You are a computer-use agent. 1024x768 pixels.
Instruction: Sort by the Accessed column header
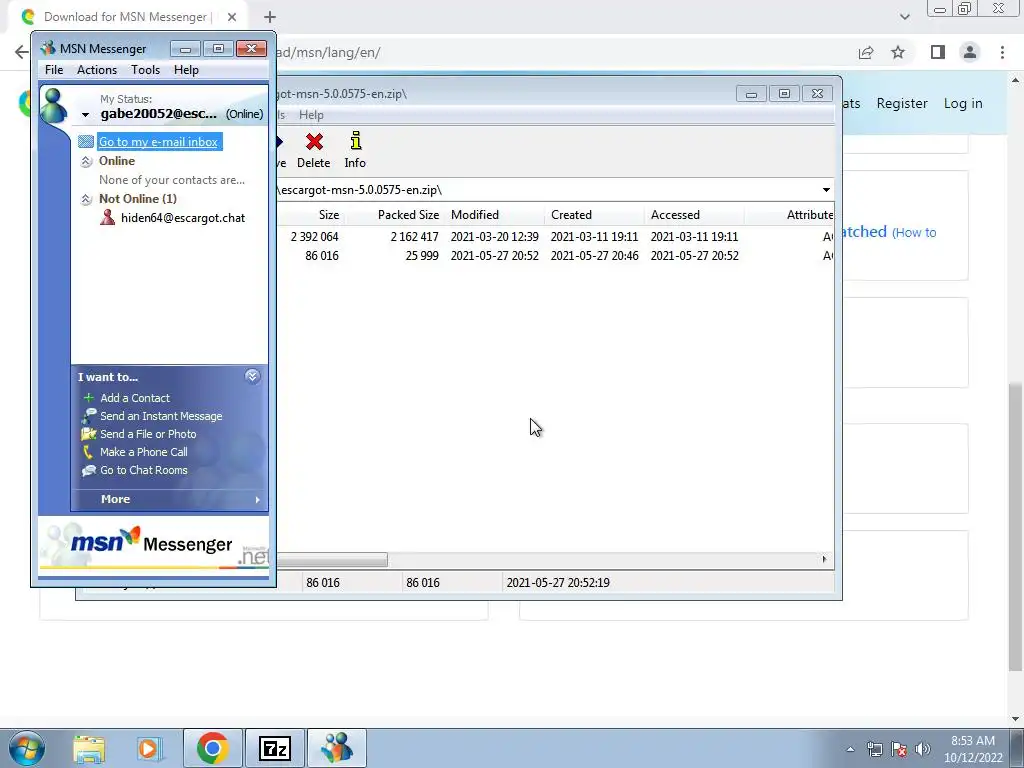click(675, 215)
